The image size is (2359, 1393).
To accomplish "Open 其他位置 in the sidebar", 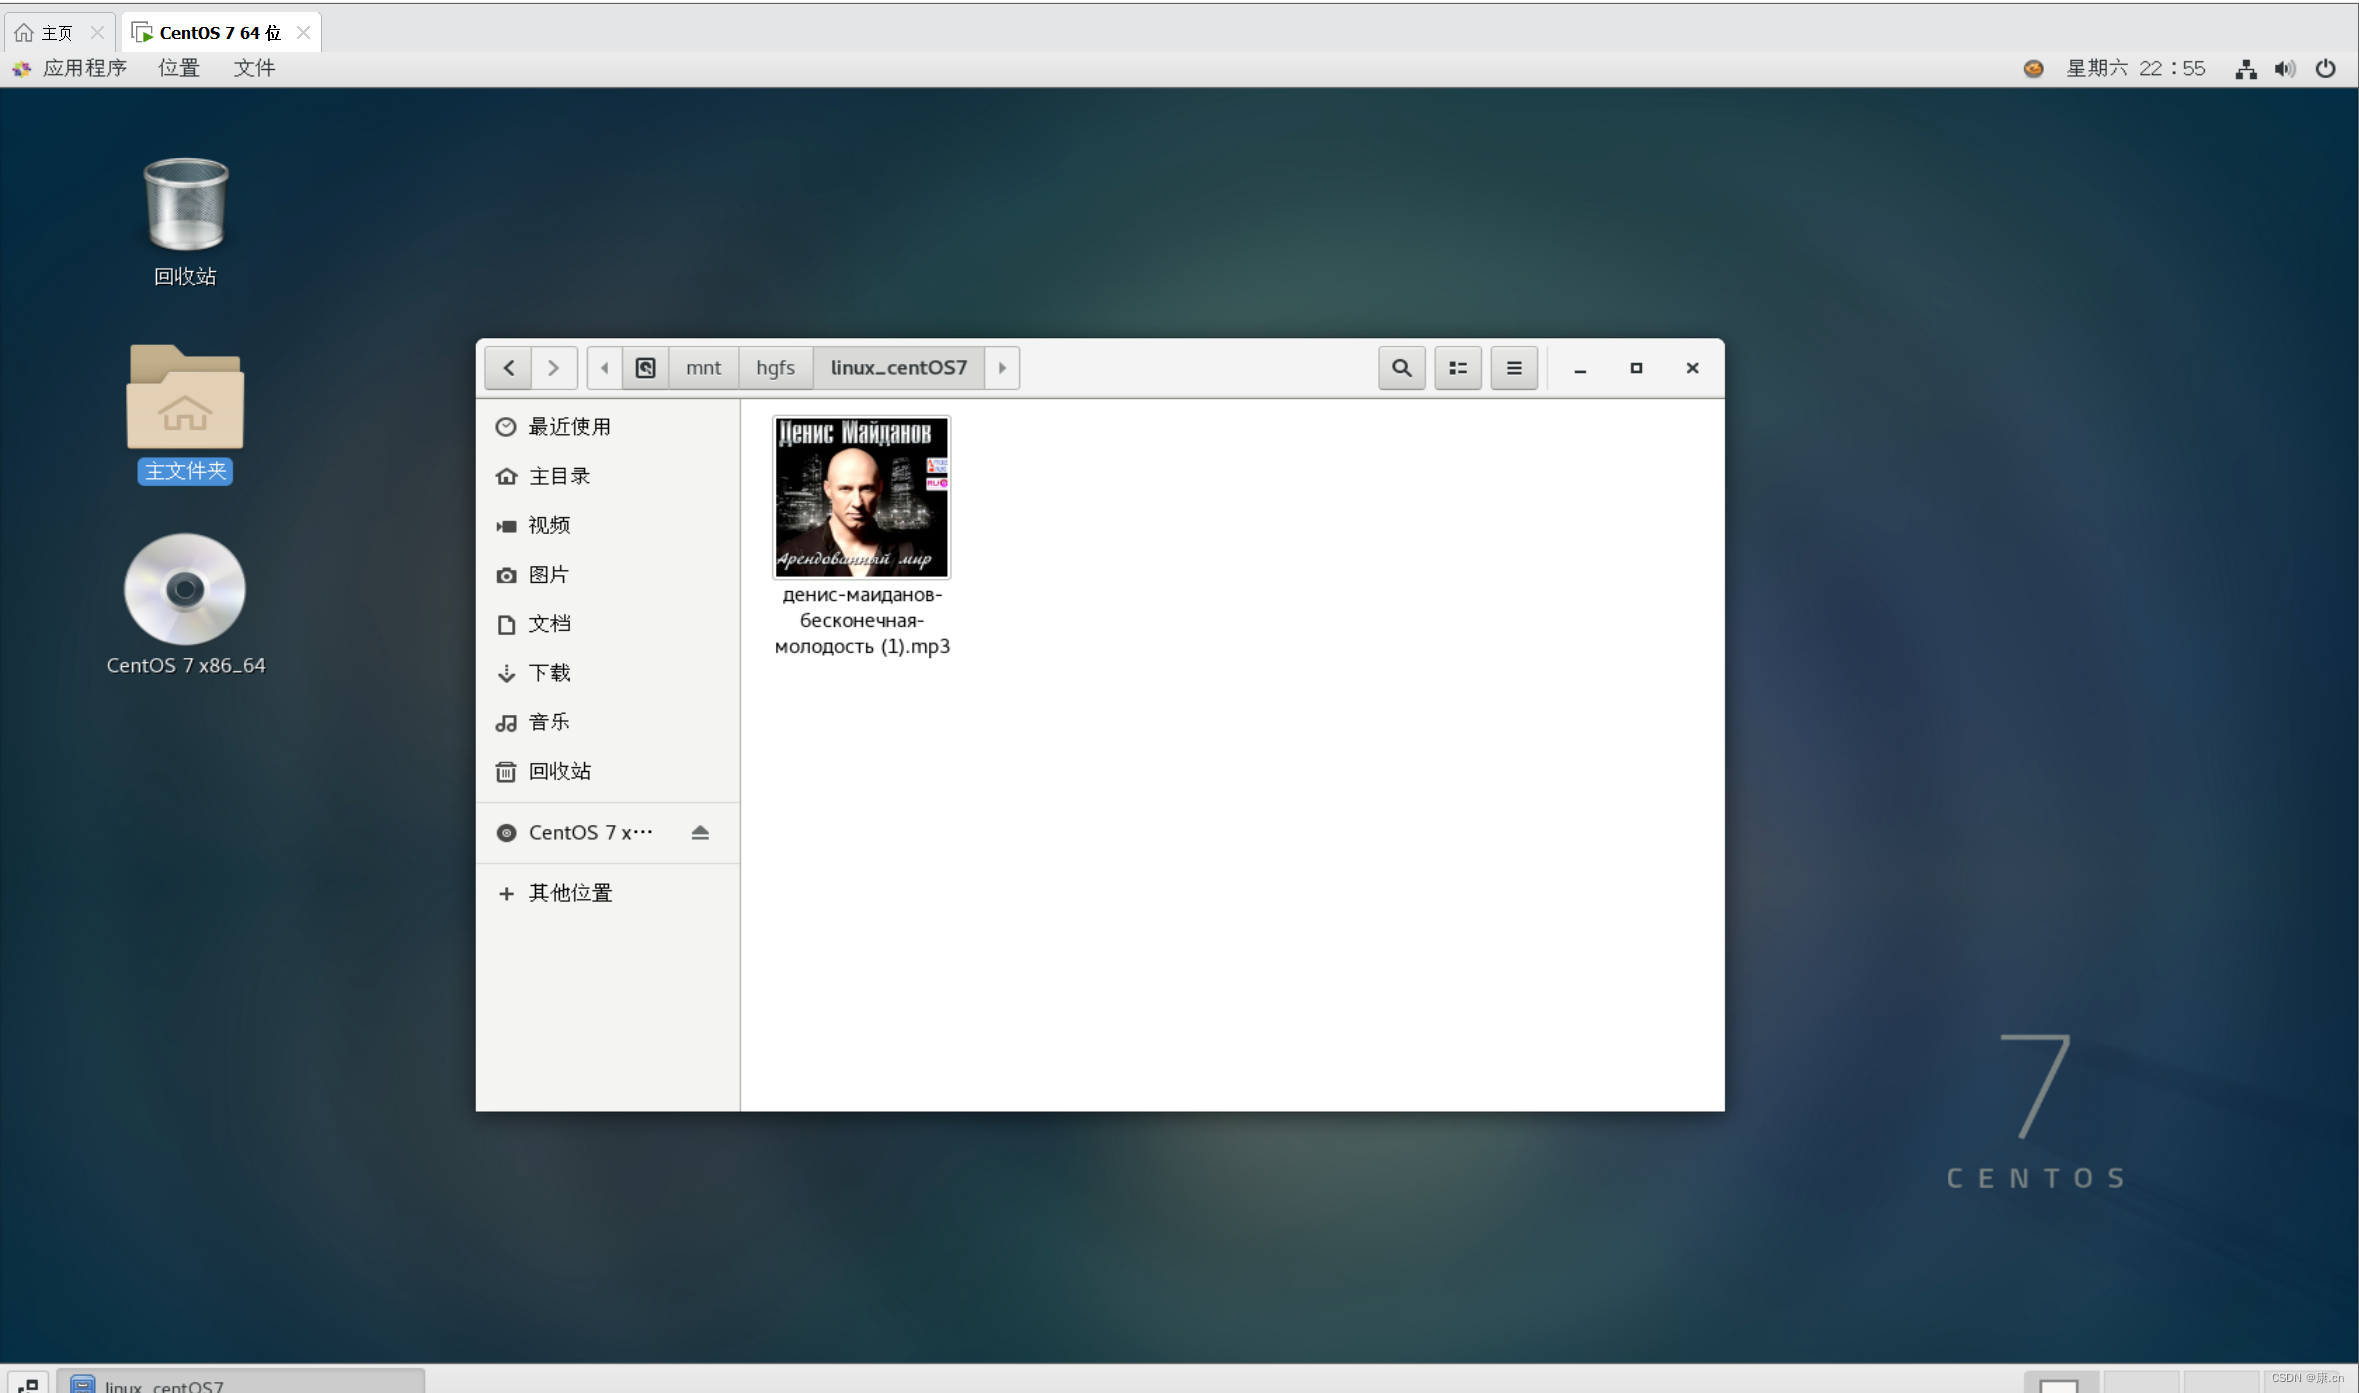I will [569, 893].
